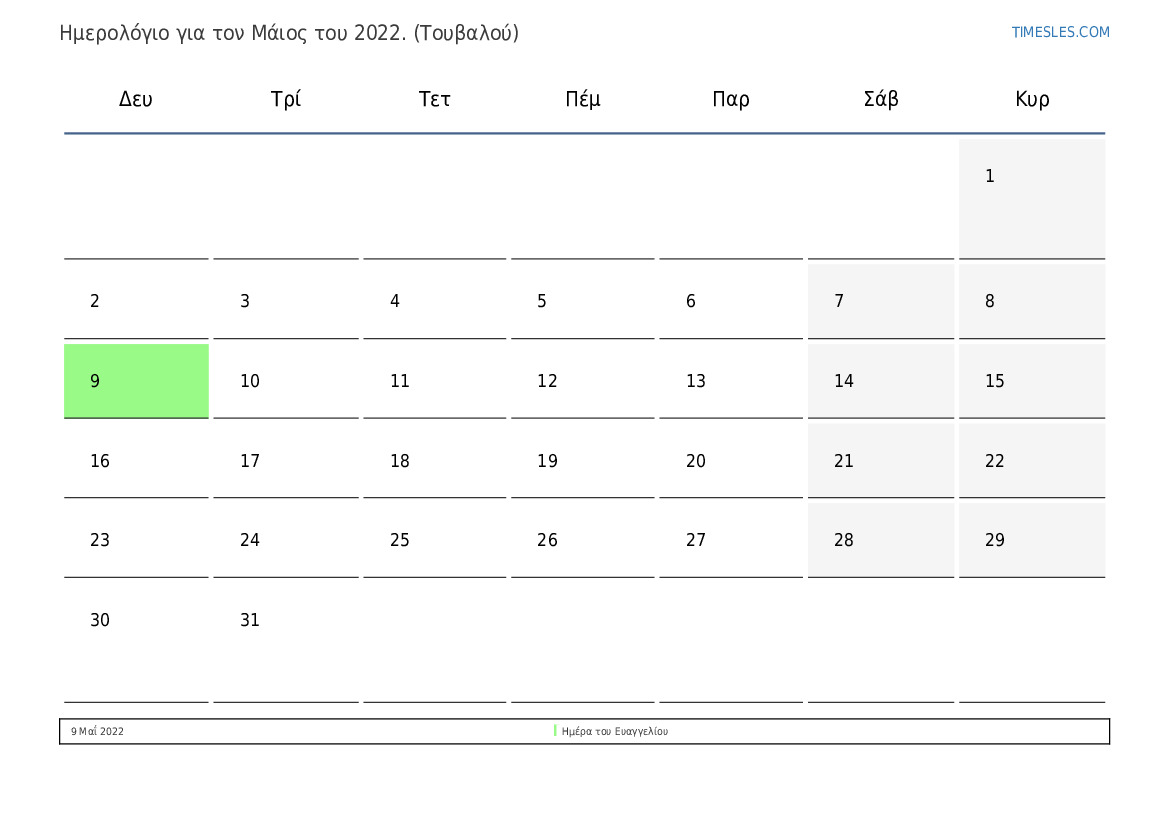
Task: Select day 31 in the last row
Action: click(x=285, y=638)
